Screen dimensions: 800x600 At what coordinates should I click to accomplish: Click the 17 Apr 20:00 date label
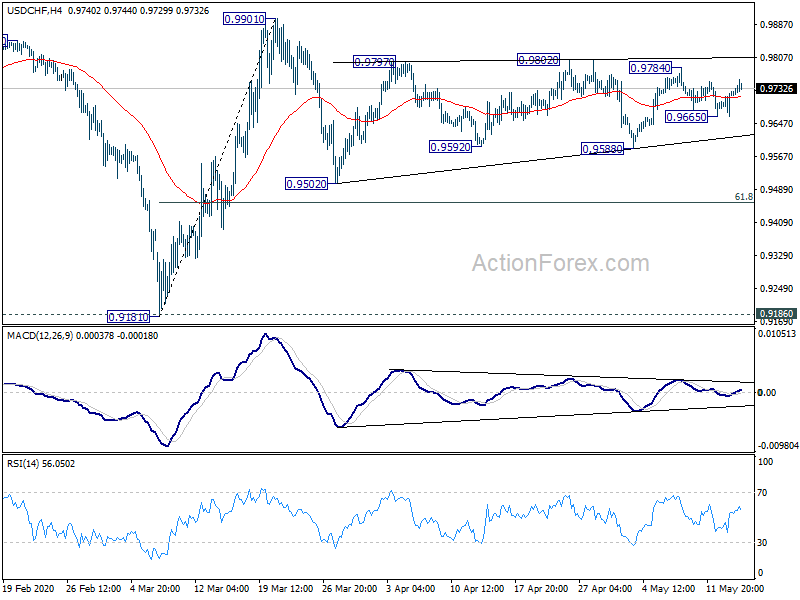(541, 588)
